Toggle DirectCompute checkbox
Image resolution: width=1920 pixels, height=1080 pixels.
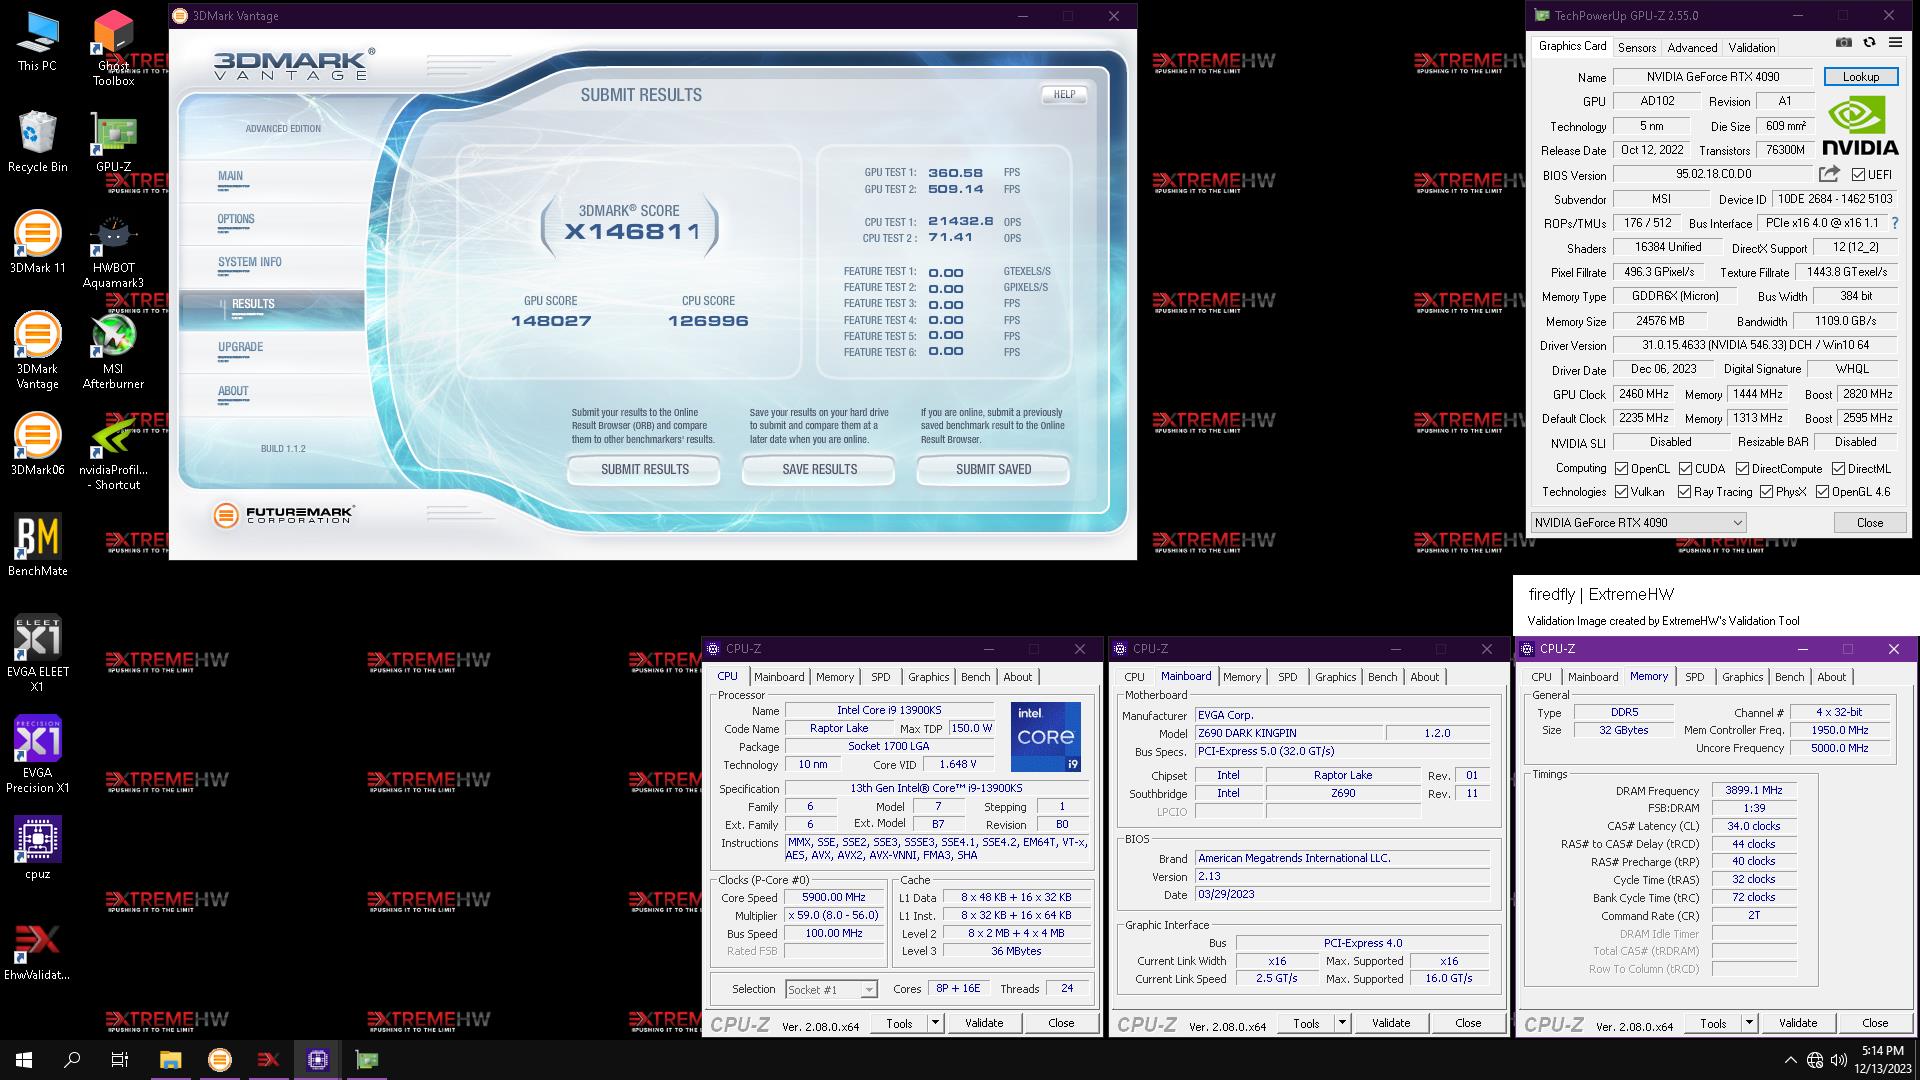tap(1742, 468)
